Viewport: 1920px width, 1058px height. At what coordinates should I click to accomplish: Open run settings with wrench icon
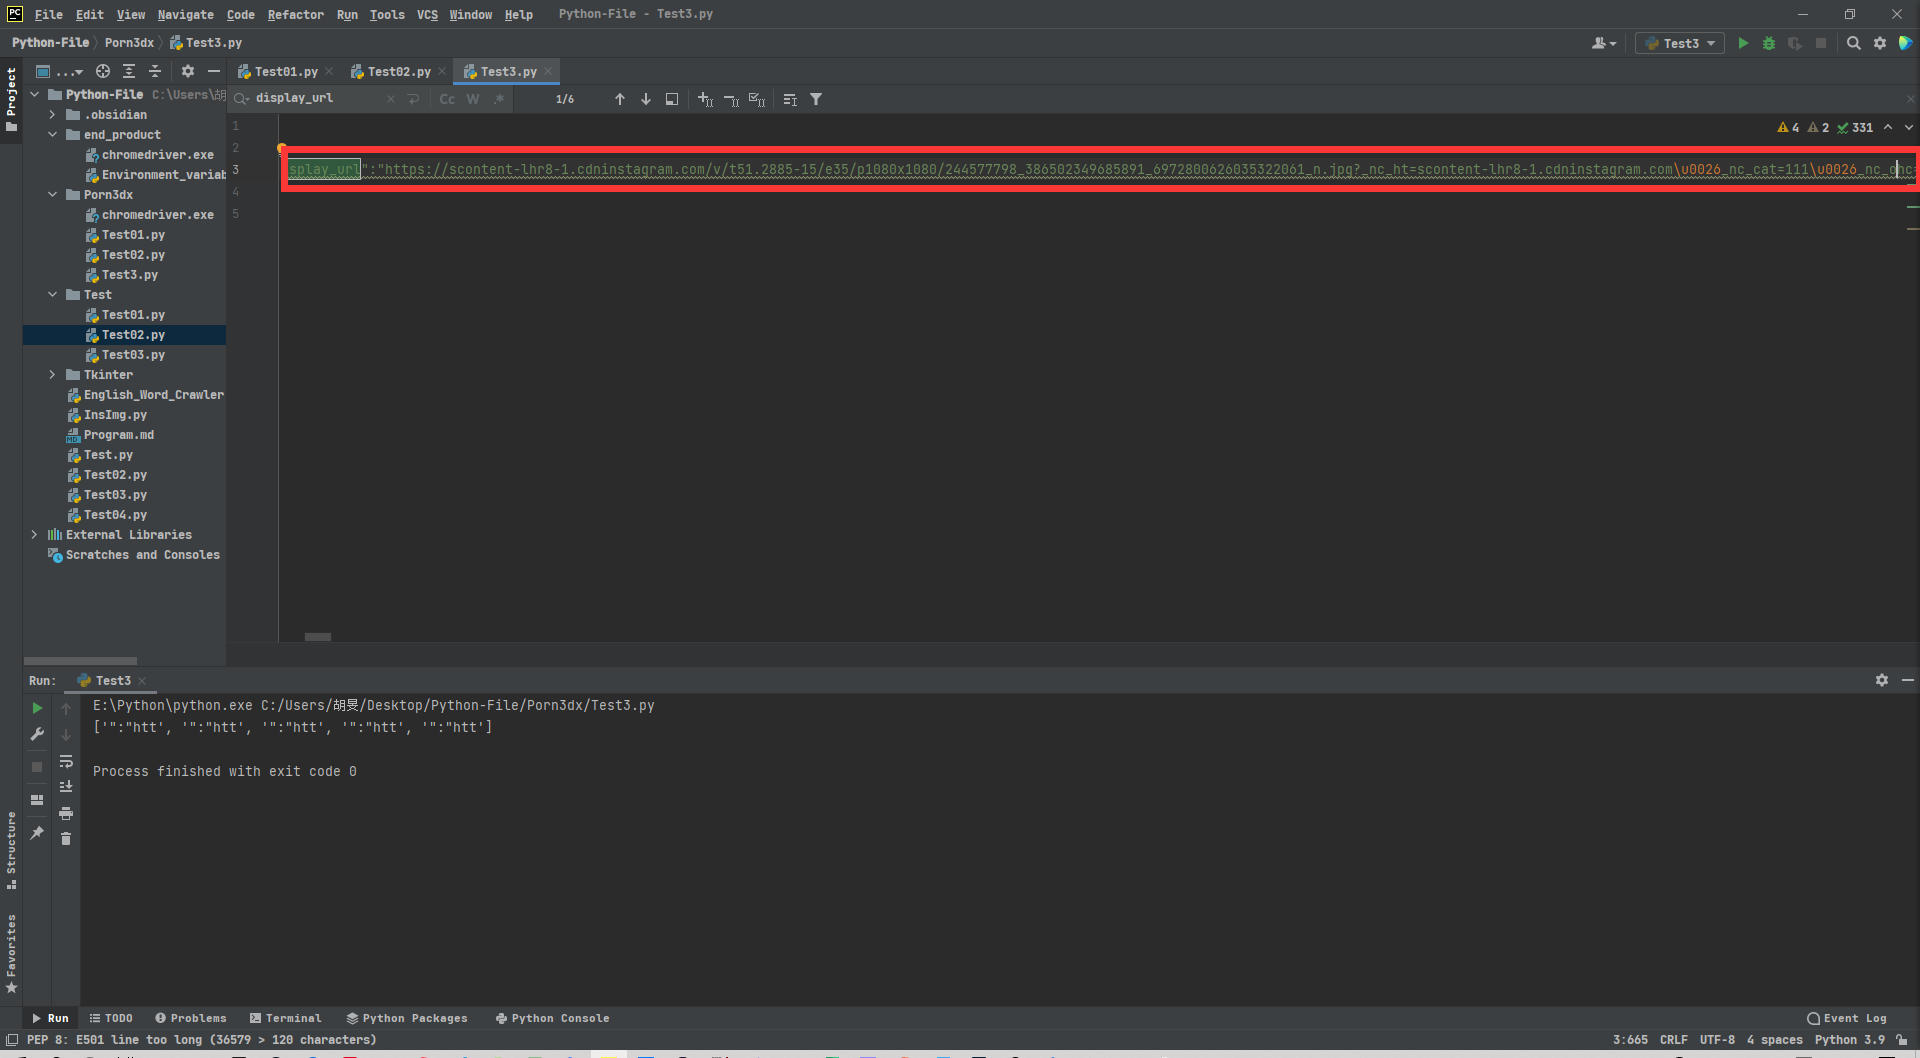click(37, 734)
